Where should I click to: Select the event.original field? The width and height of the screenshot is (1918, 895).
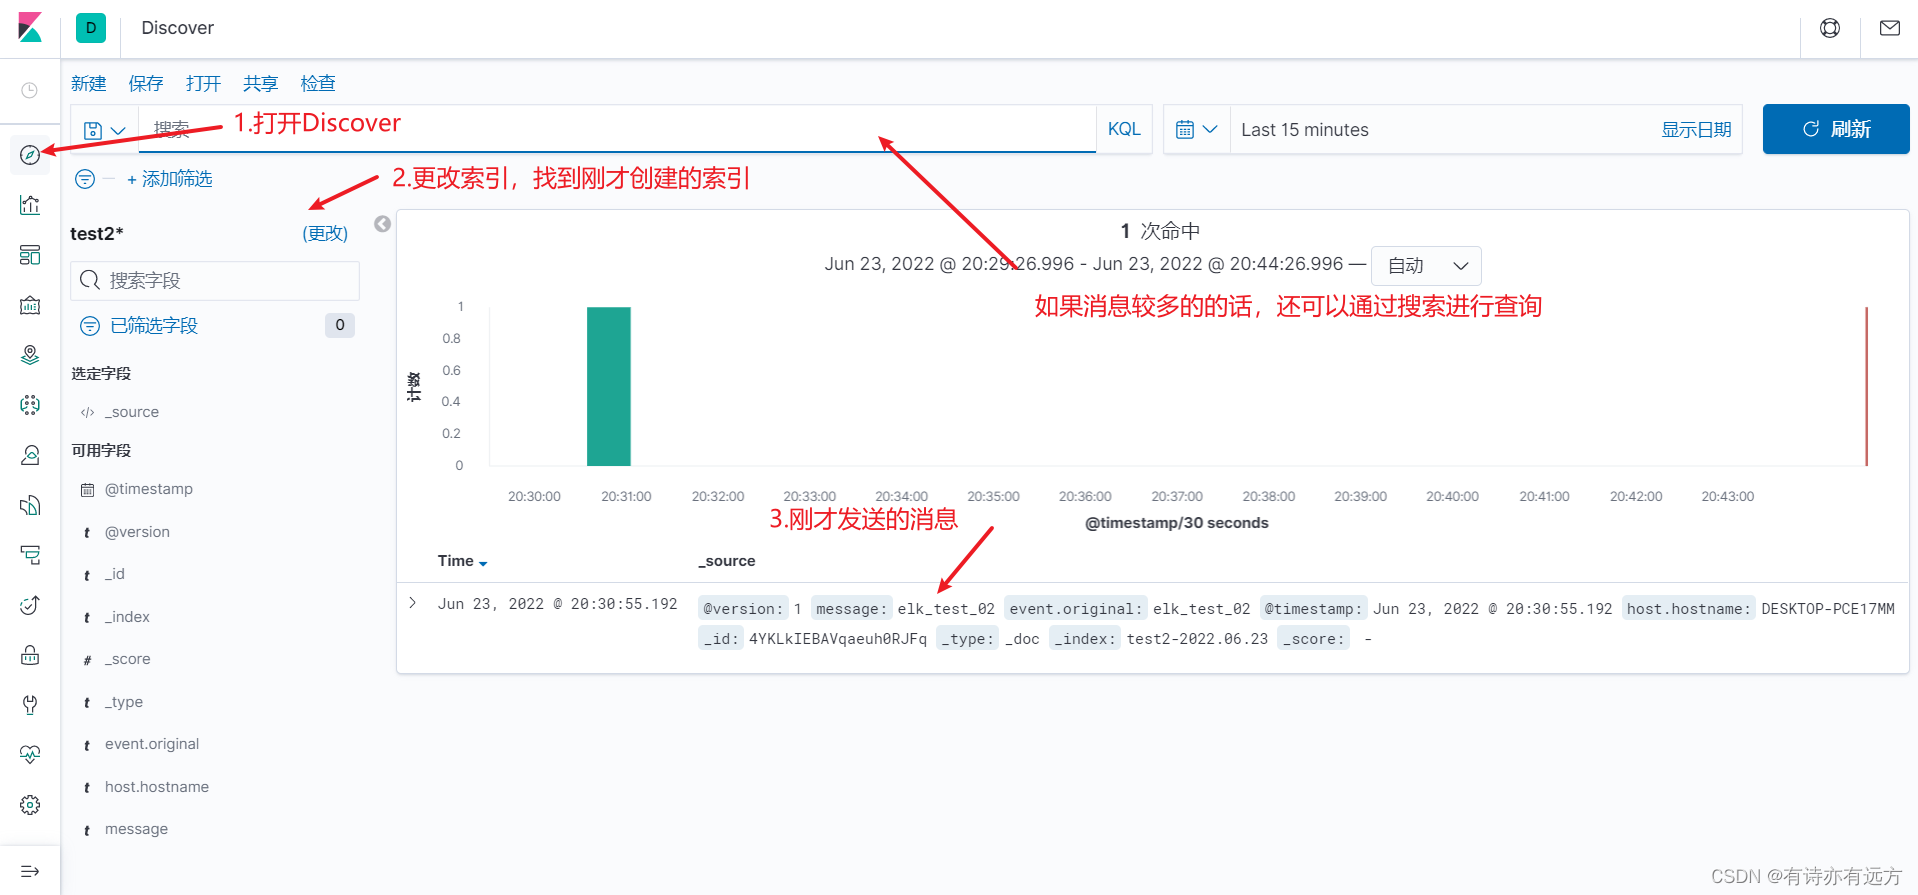coord(152,744)
